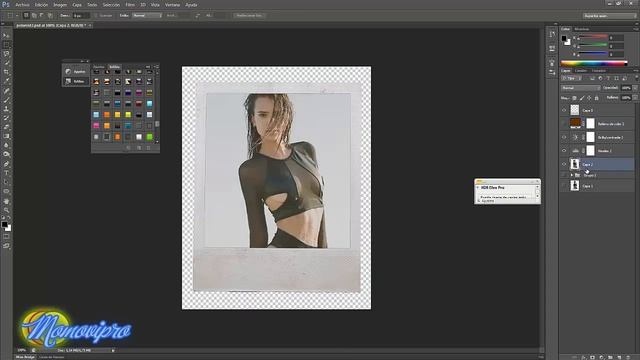Open the tool preset picker arrow
This screenshot has height=360, width=640.
[17, 16]
